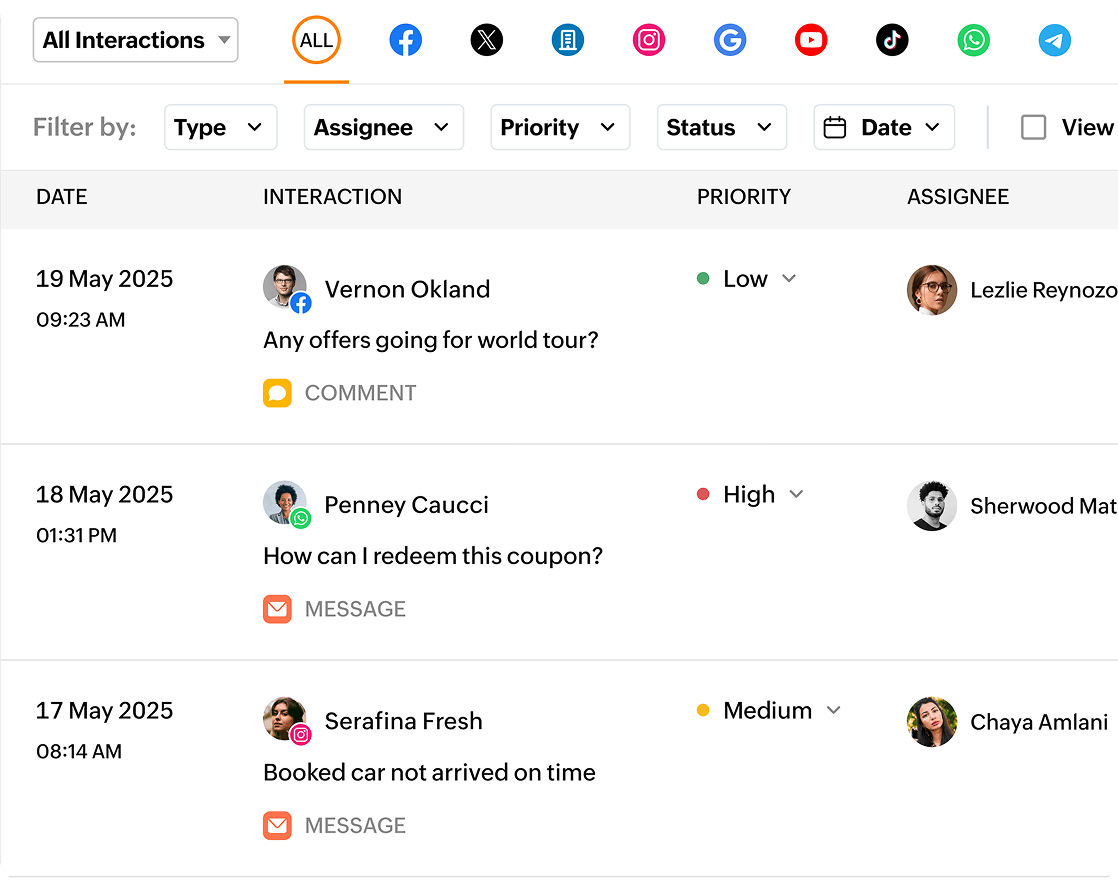The height and width of the screenshot is (880, 1118).
Task: Open the WhatsApp interactions channel
Action: (973, 40)
